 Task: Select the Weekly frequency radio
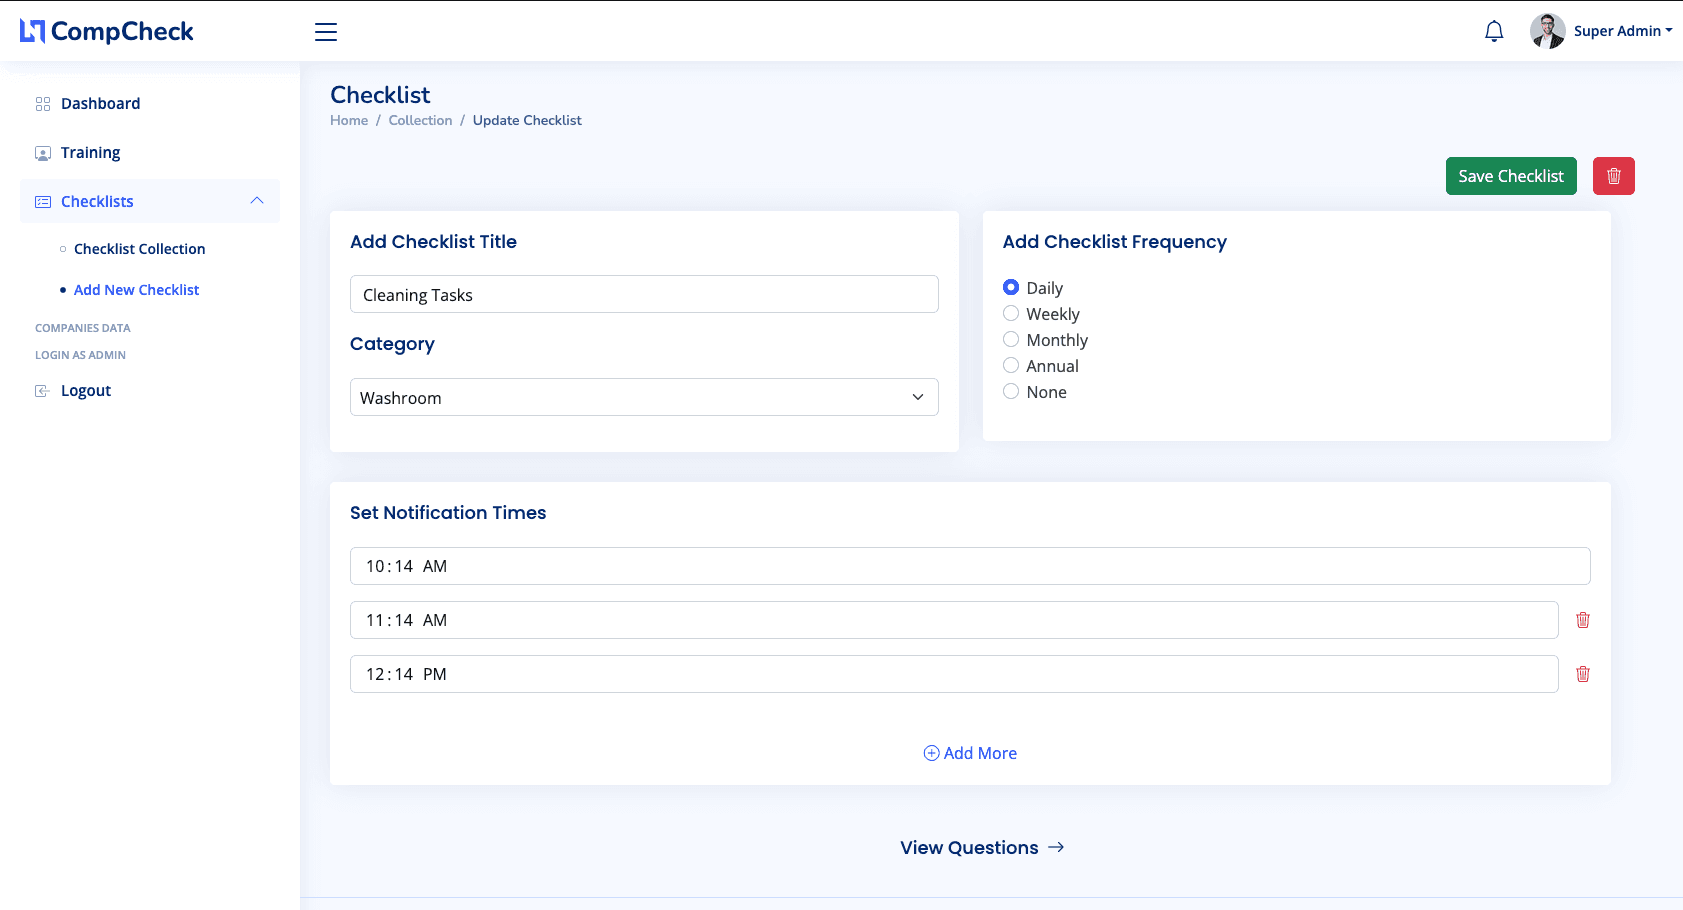(x=1011, y=313)
